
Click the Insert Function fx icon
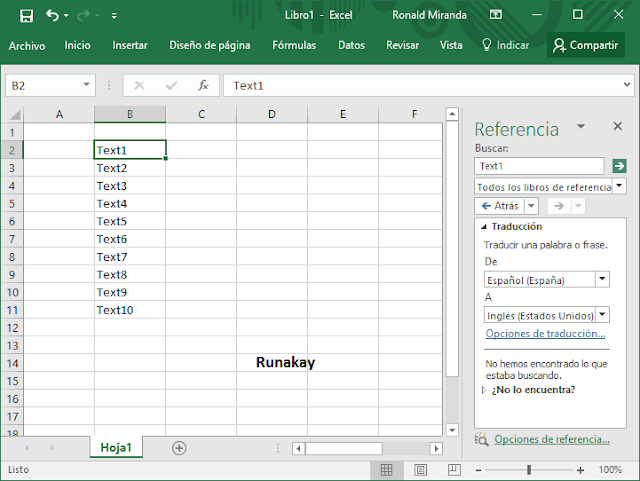203,85
